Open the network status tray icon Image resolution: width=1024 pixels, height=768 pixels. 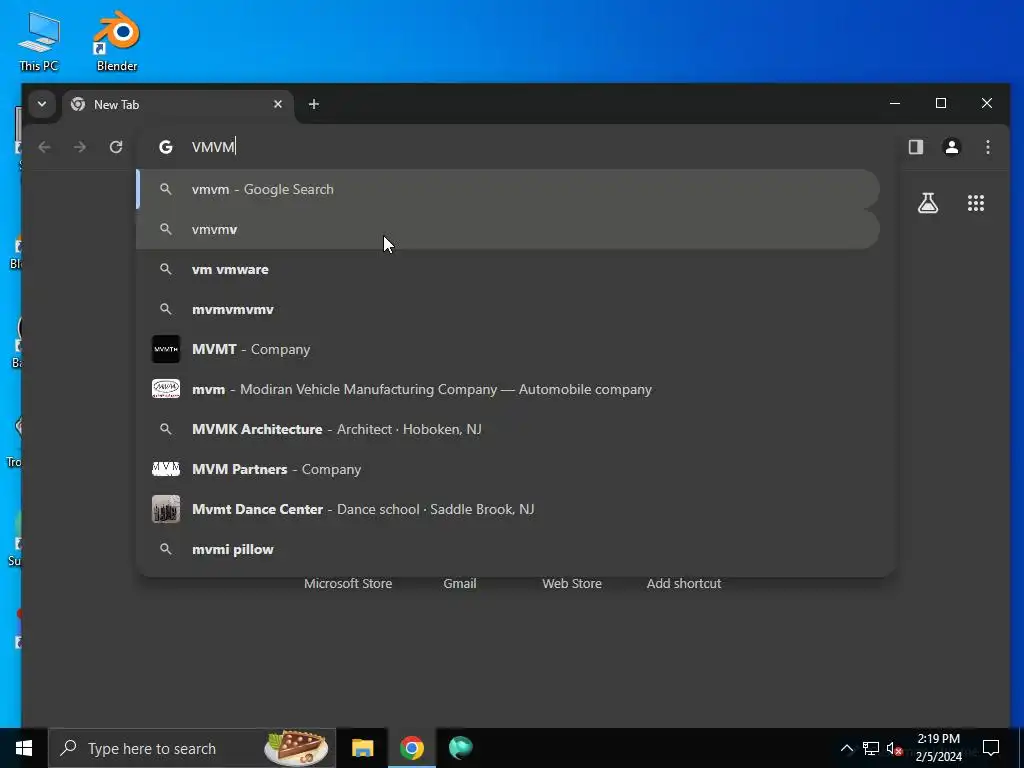tap(871, 748)
